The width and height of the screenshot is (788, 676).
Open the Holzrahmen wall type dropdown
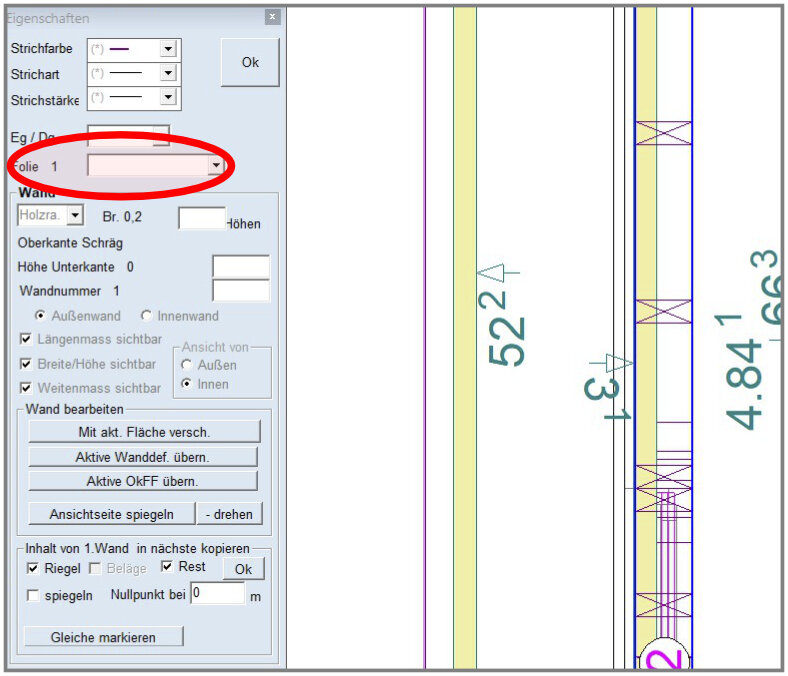coord(75,216)
